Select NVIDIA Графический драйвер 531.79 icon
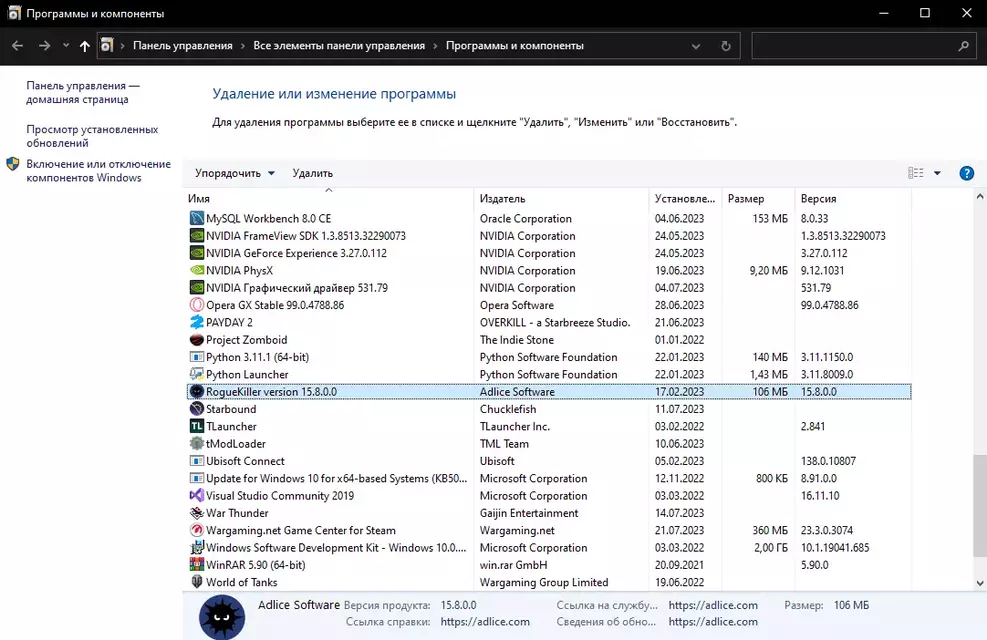The image size is (987, 640). [x=196, y=288]
